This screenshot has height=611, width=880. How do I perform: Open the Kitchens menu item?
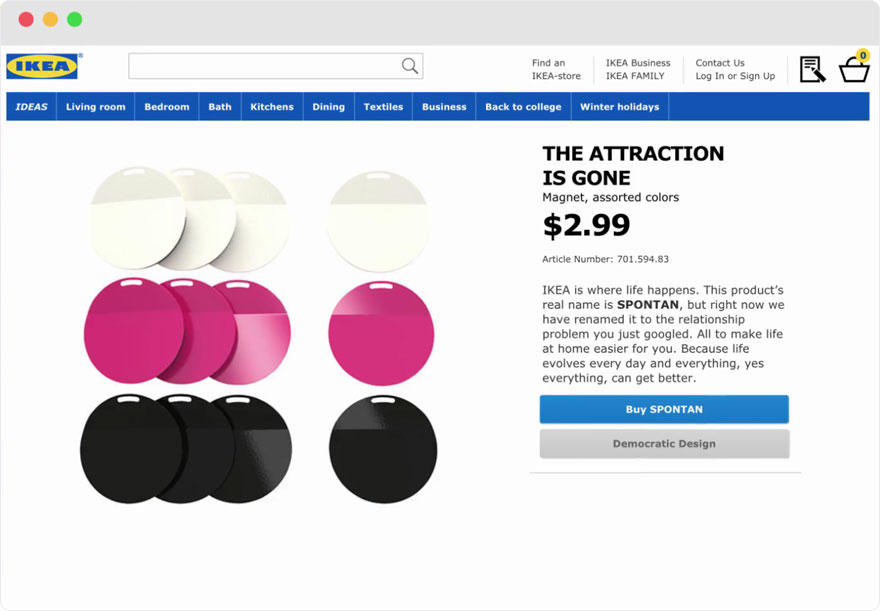[x=272, y=107]
